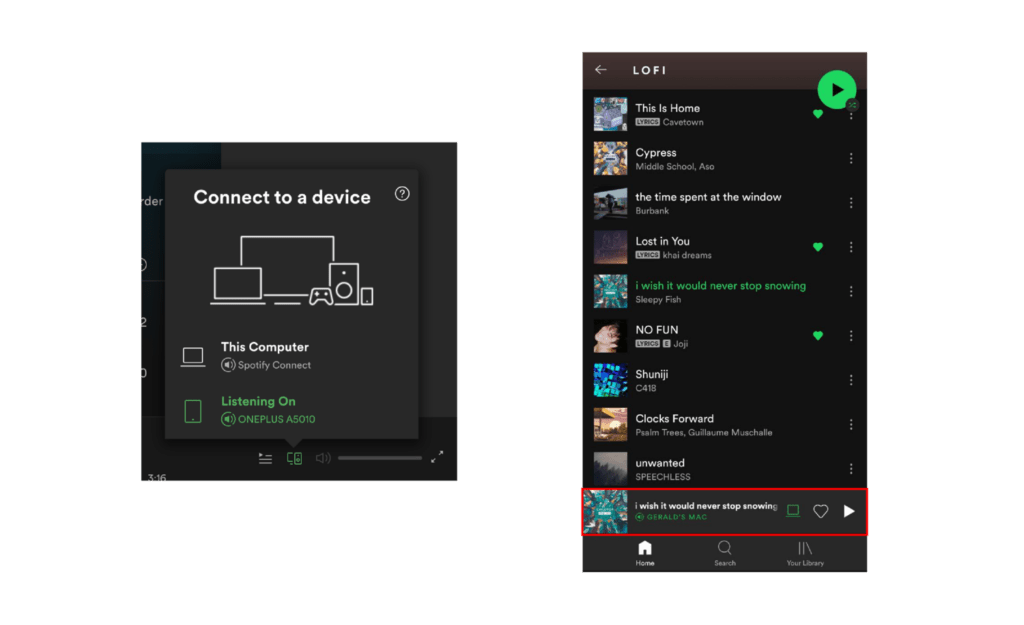
Task: Tap the NO FUN album thumbnail
Action: 610,336
